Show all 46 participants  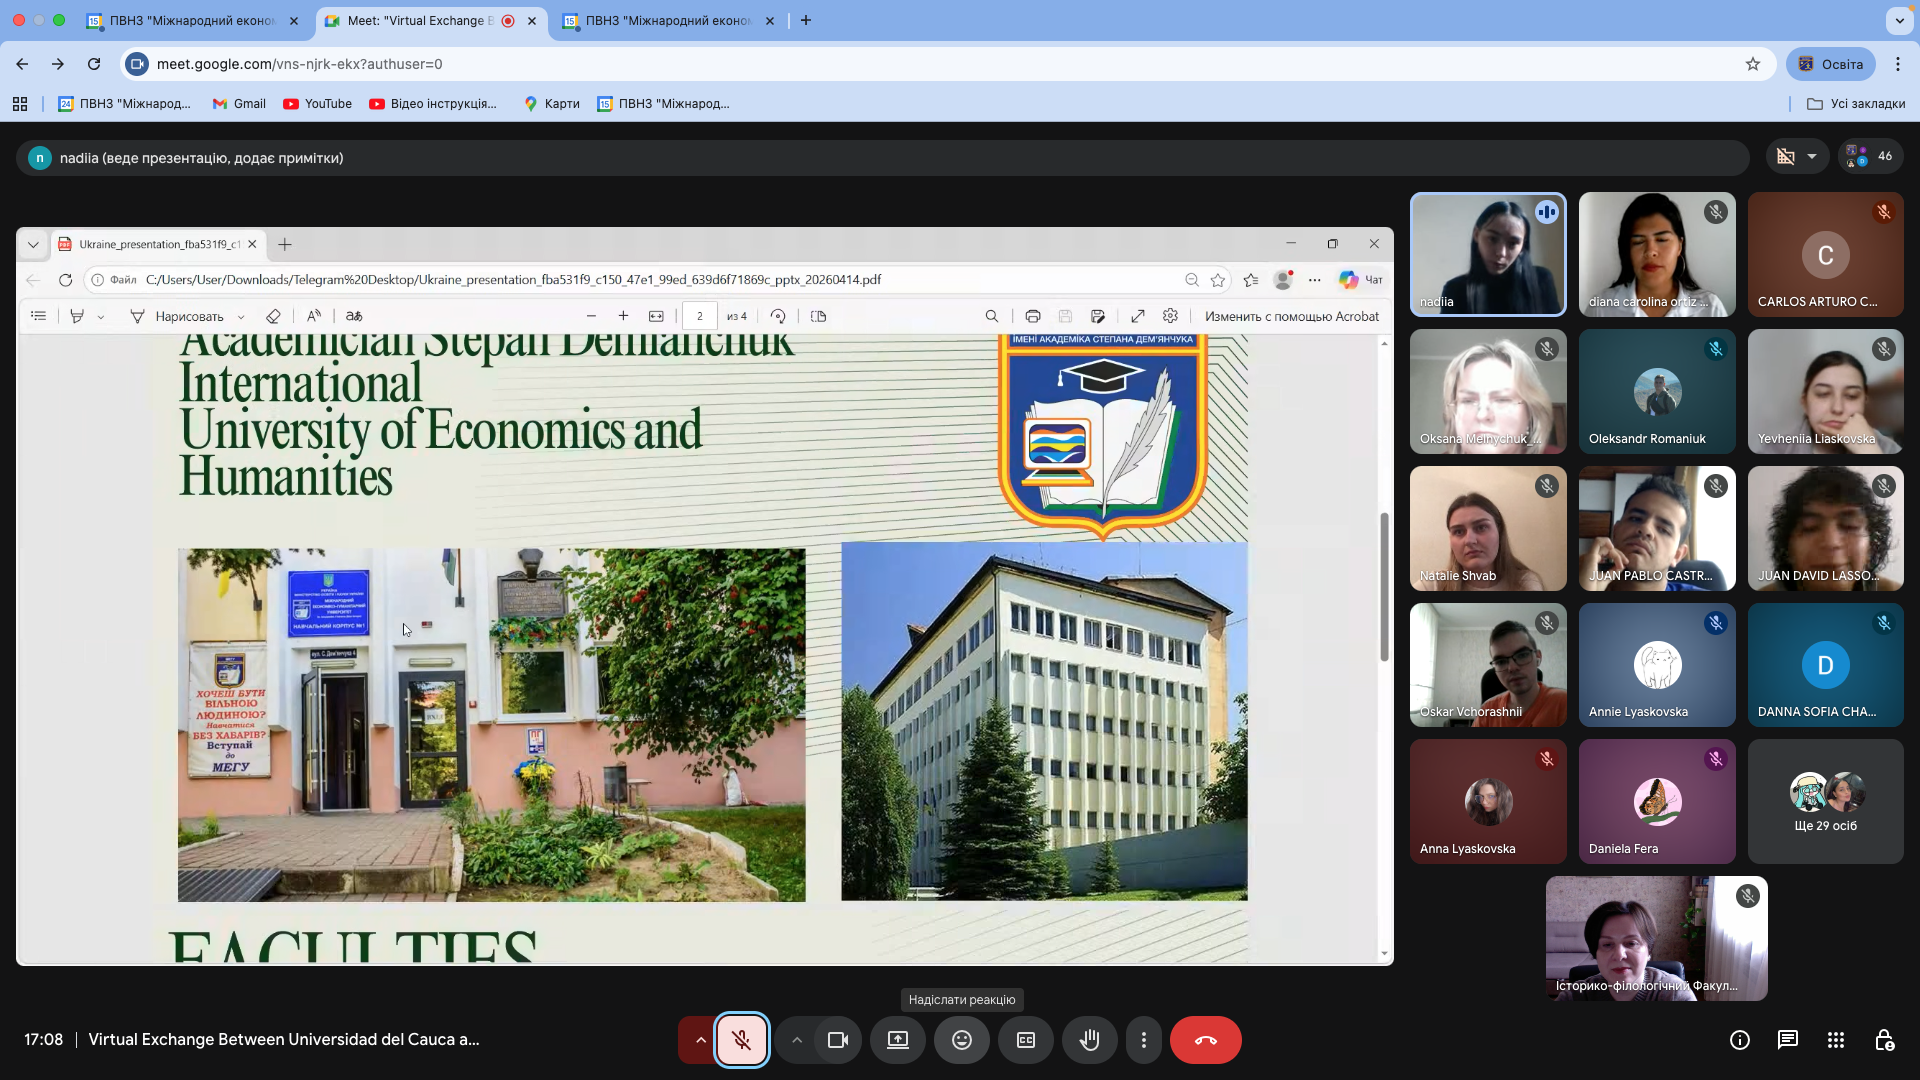1871,156
